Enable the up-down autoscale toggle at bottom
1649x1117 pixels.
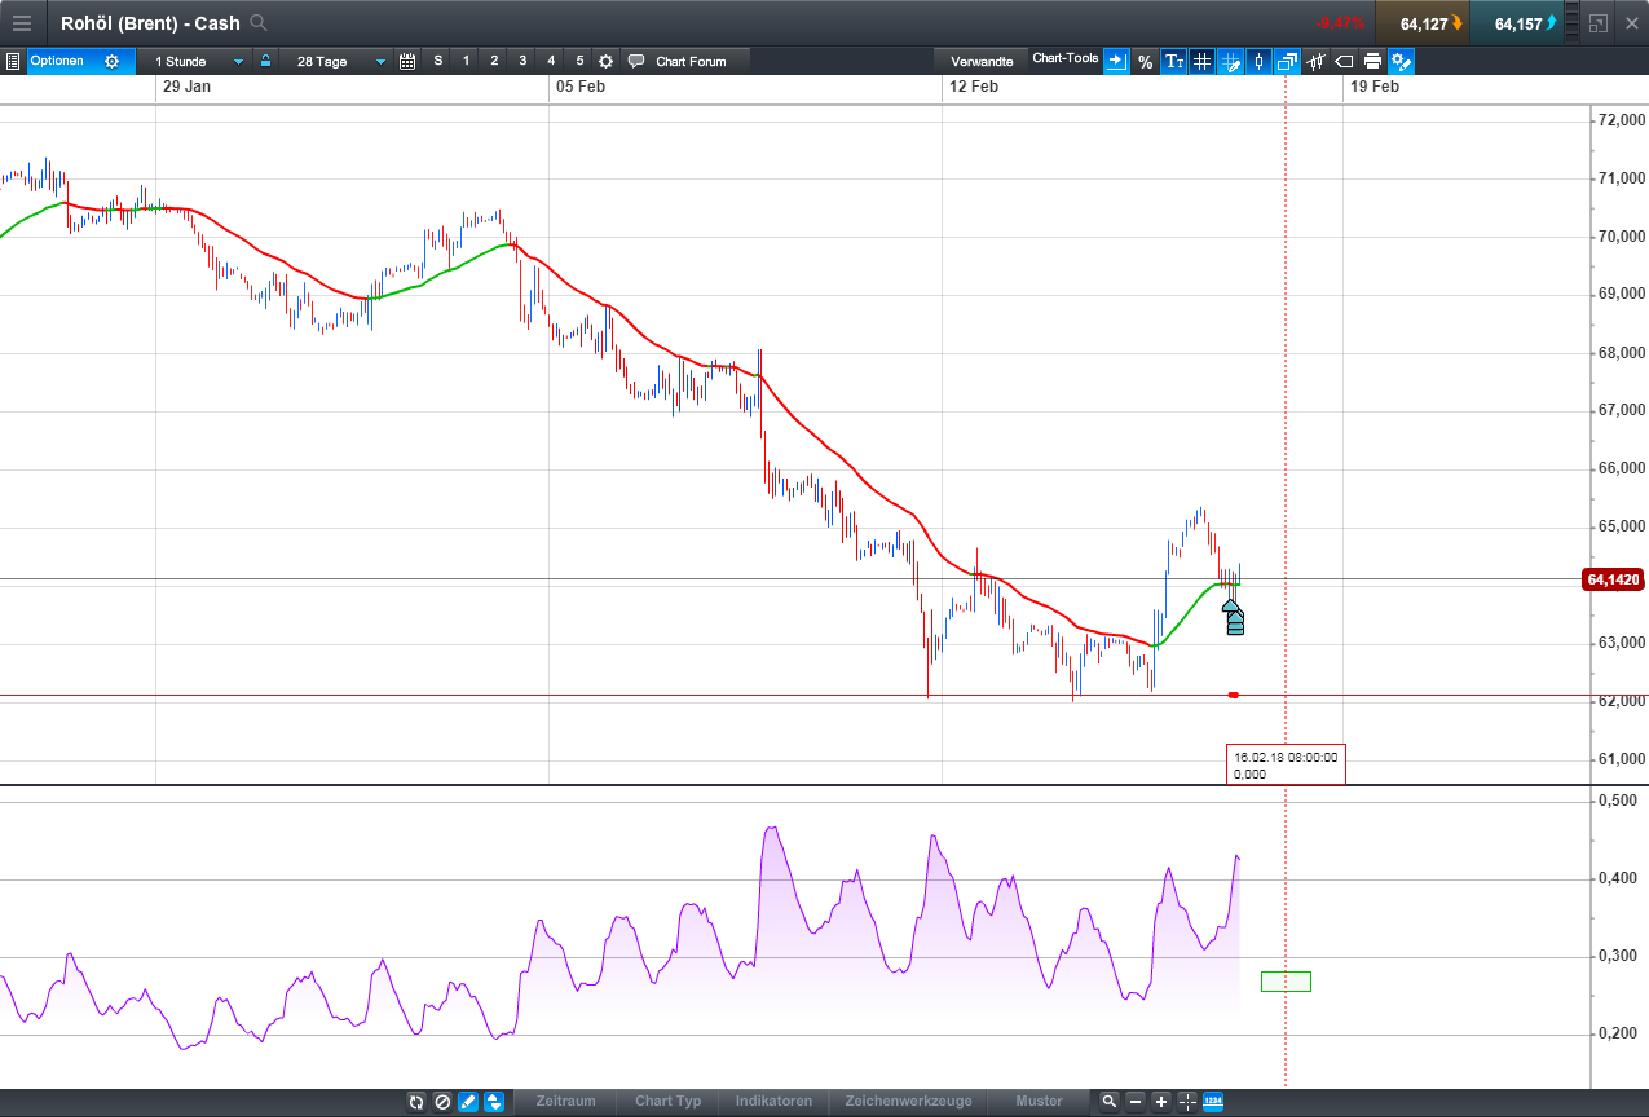[x=494, y=1101]
